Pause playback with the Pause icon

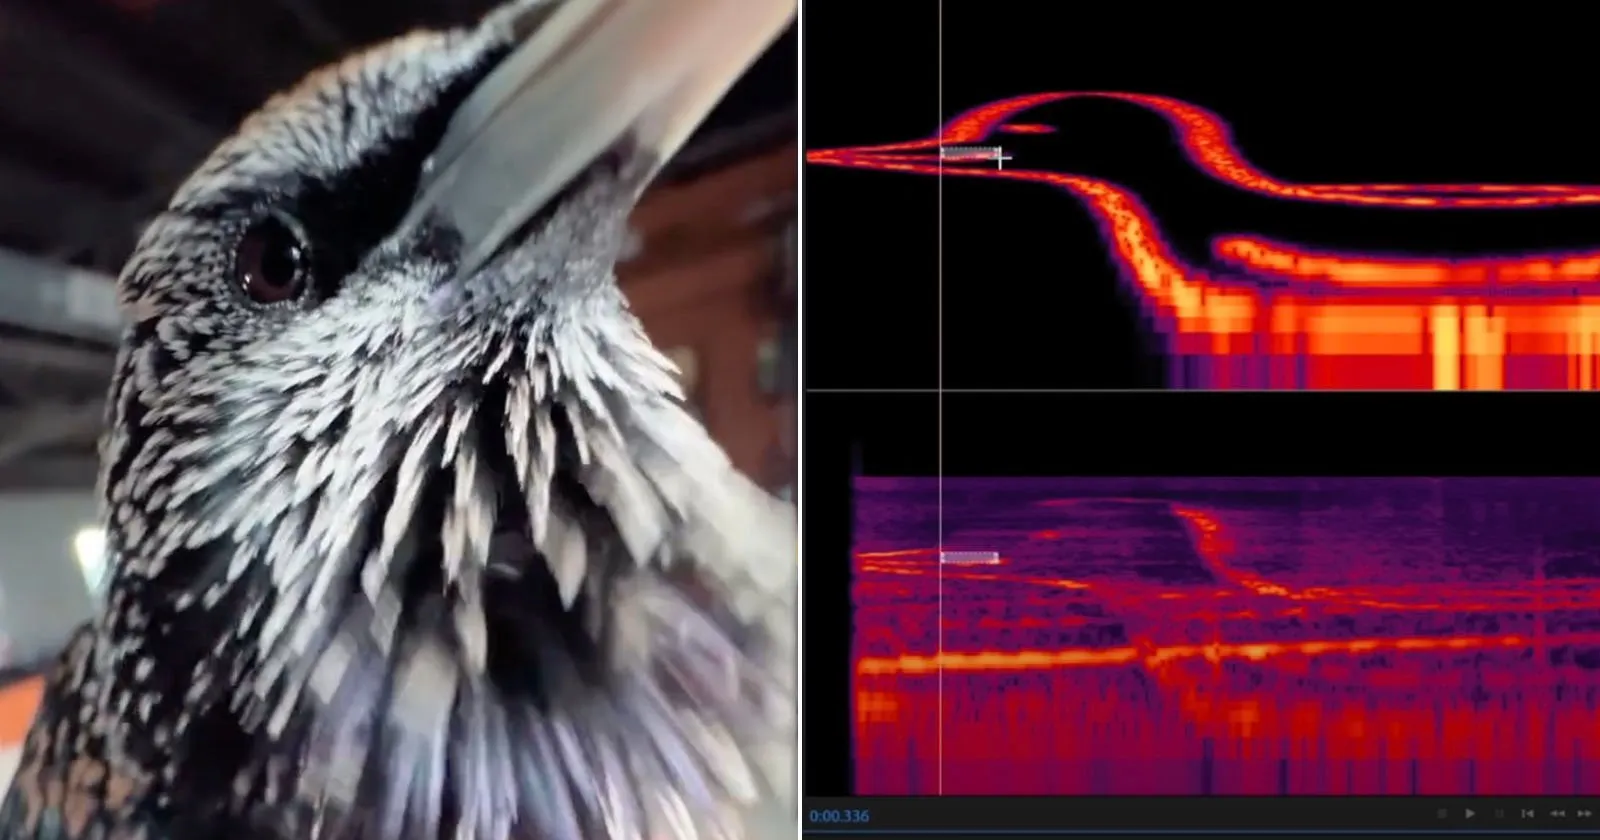1499,814
